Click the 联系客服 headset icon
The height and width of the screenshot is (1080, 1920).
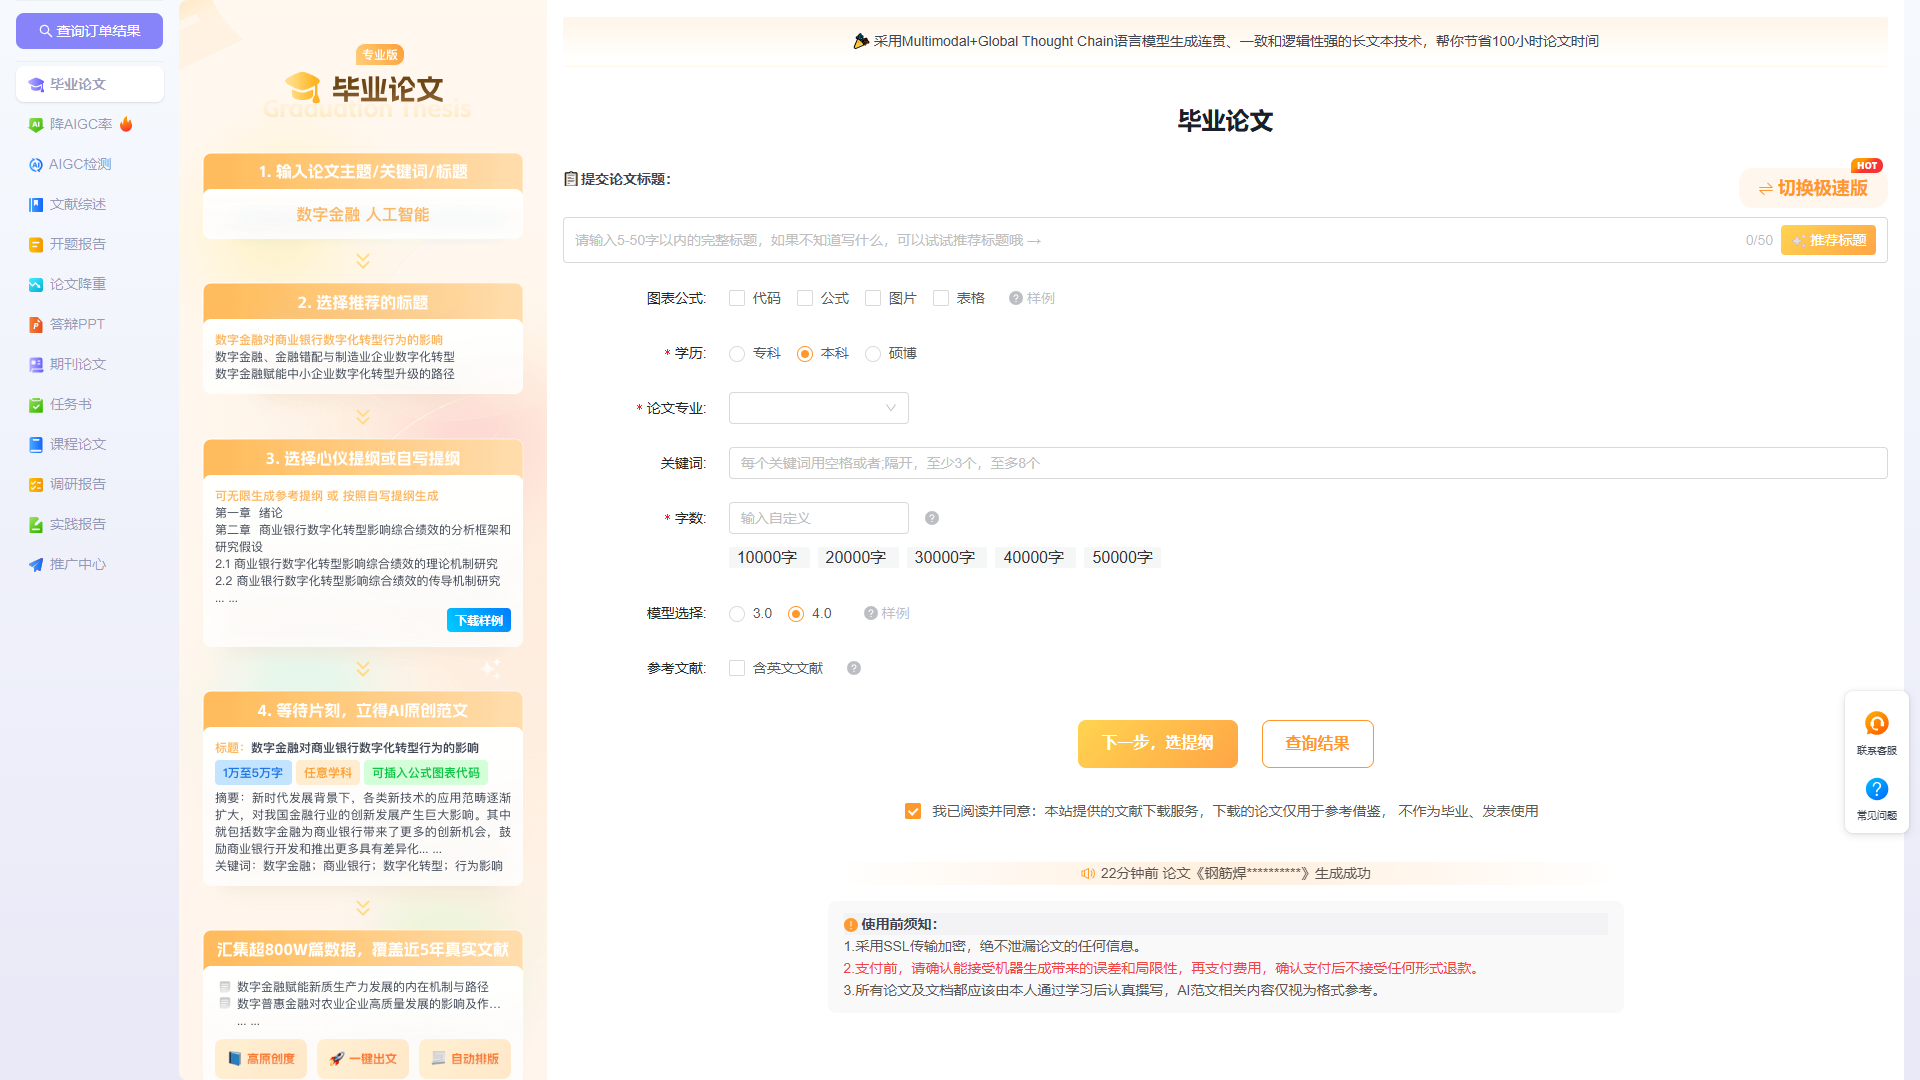[x=1876, y=723]
